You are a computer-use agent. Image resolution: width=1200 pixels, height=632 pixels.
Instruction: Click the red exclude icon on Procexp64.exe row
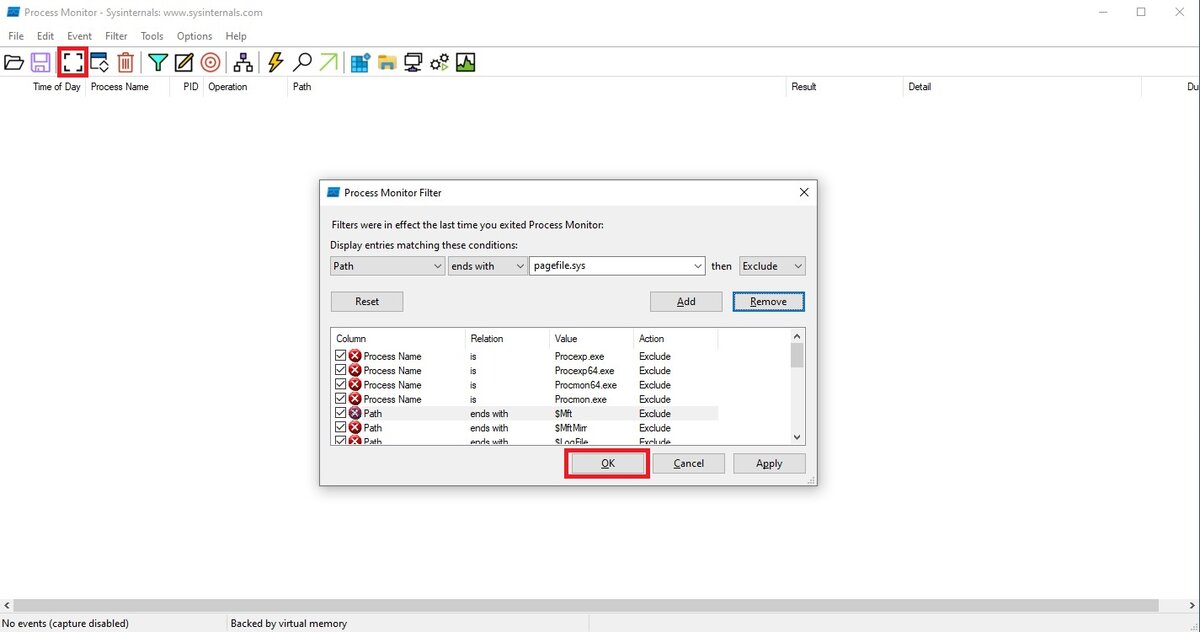point(355,370)
